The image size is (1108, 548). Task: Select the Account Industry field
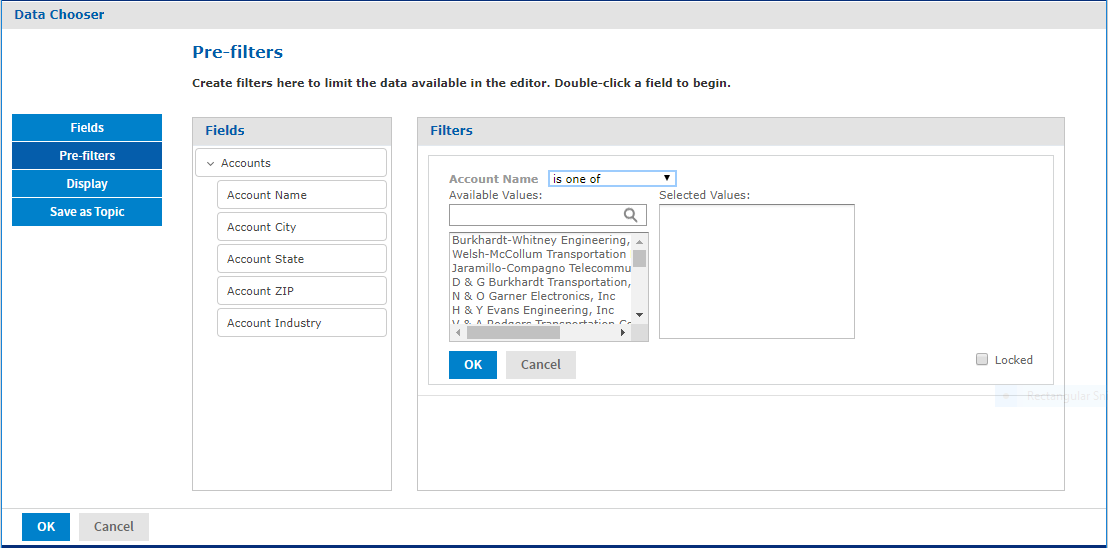pyautogui.click(x=302, y=323)
